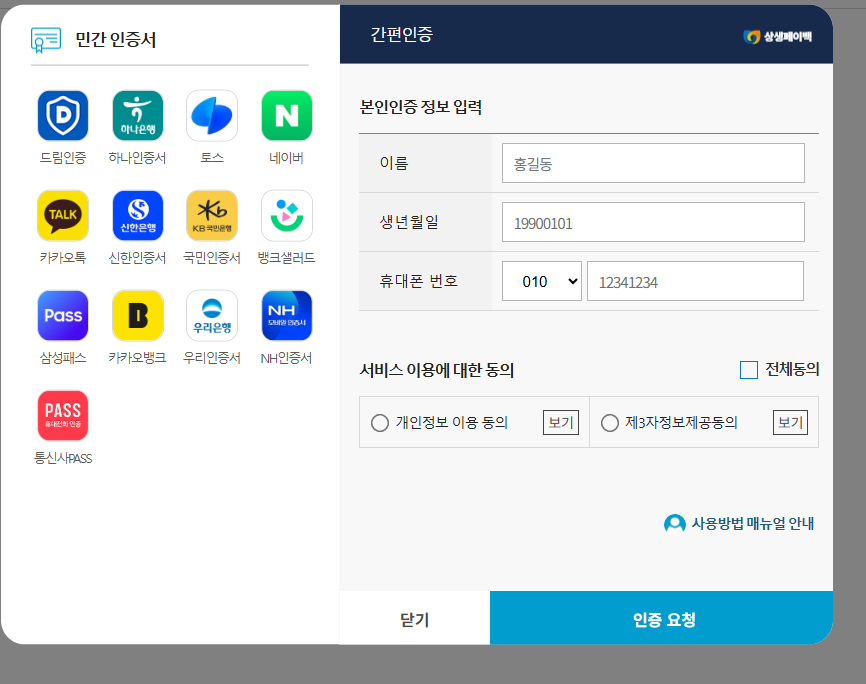Choose 하나인증서 Hana Bank icon
The height and width of the screenshot is (684, 866).
click(x=138, y=115)
